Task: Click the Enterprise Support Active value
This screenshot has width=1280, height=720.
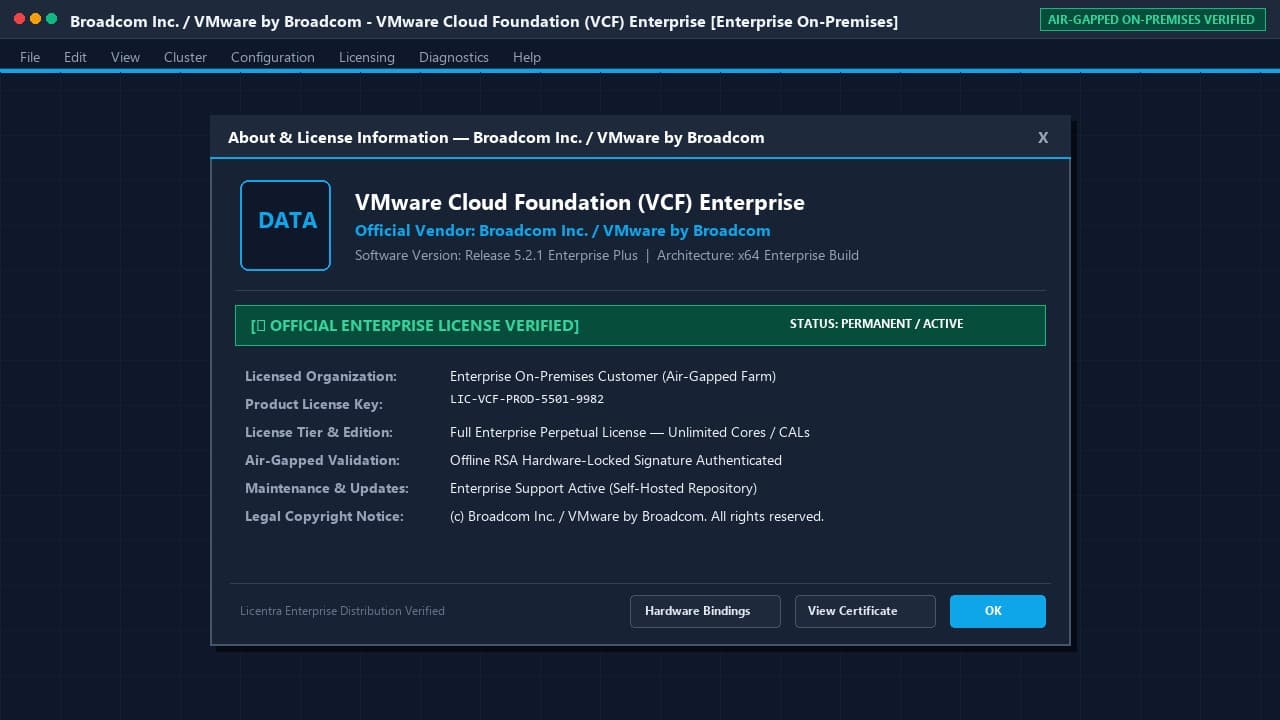Action: pyautogui.click(x=603, y=488)
